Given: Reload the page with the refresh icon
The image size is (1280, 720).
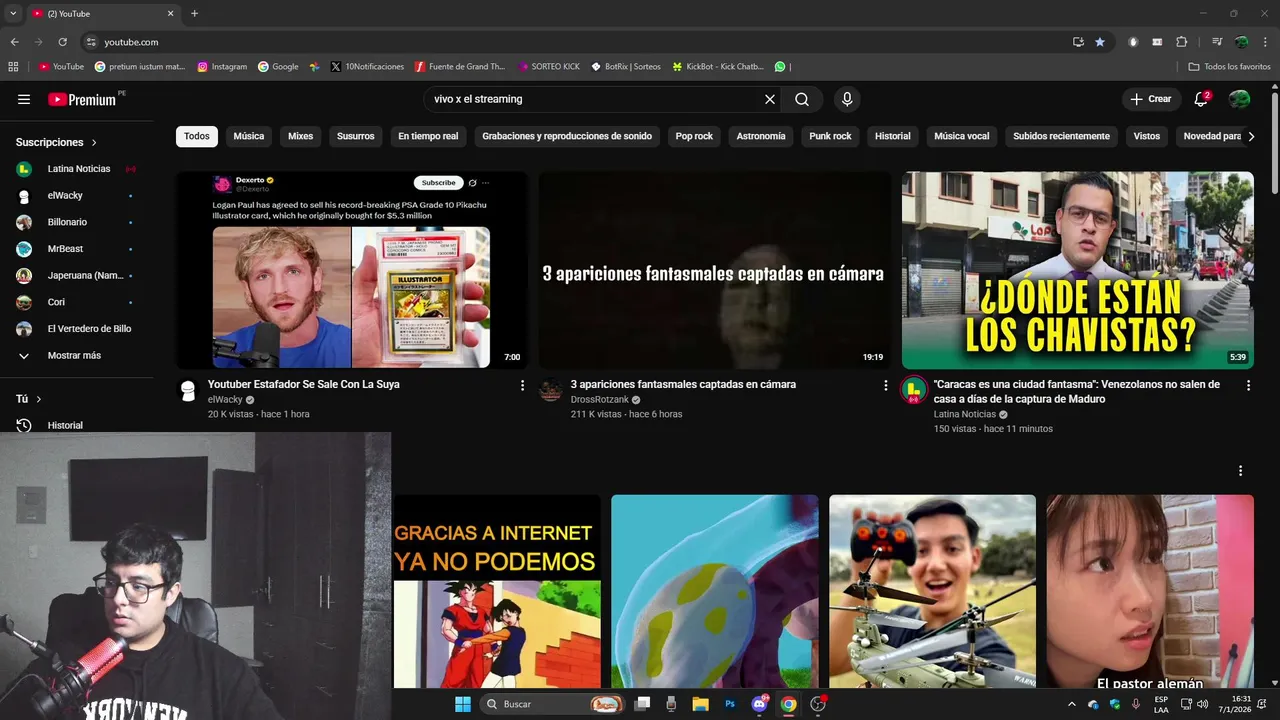Looking at the screenshot, I should 62,42.
